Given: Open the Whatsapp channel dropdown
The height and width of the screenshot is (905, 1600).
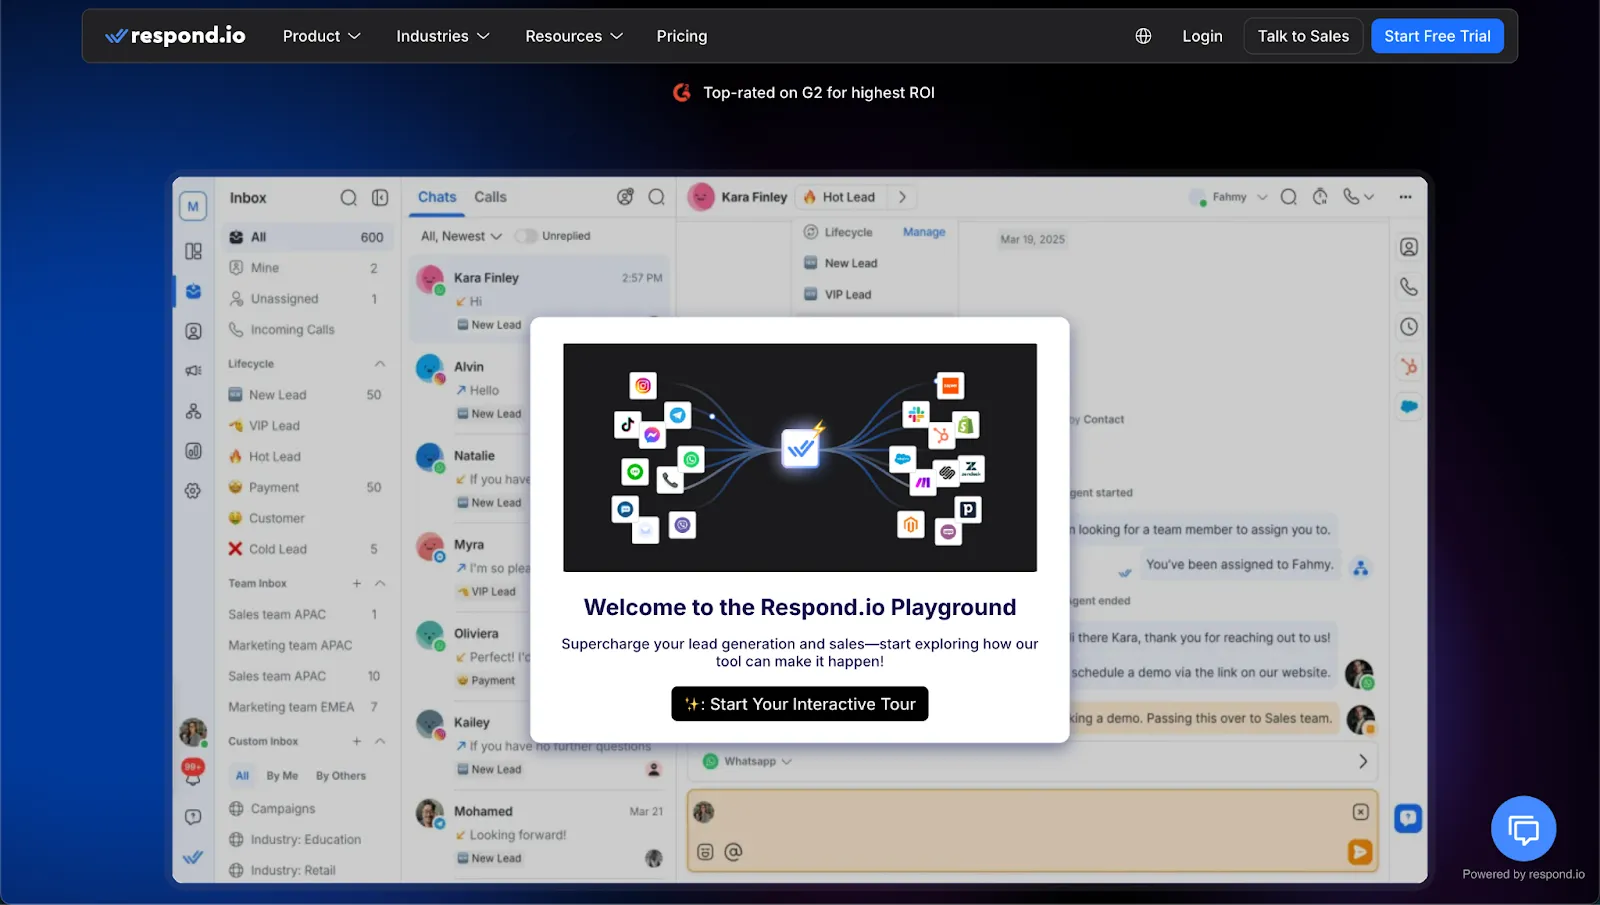Looking at the screenshot, I should coord(748,762).
